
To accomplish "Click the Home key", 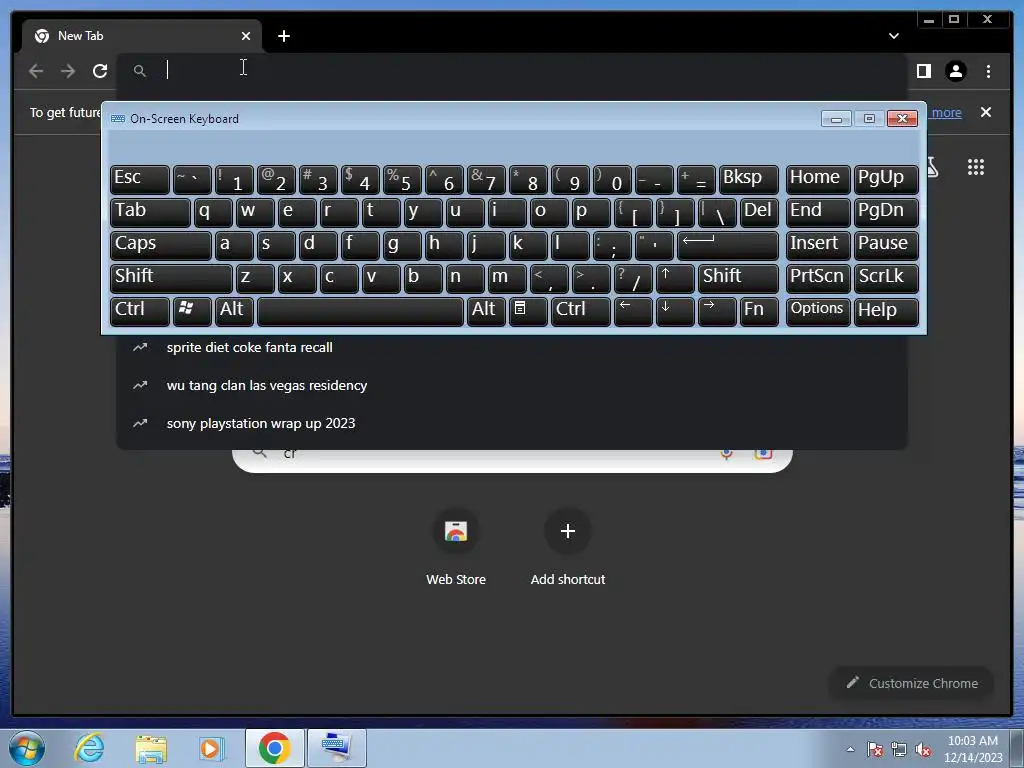I will pyautogui.click(x=818, y=180).
